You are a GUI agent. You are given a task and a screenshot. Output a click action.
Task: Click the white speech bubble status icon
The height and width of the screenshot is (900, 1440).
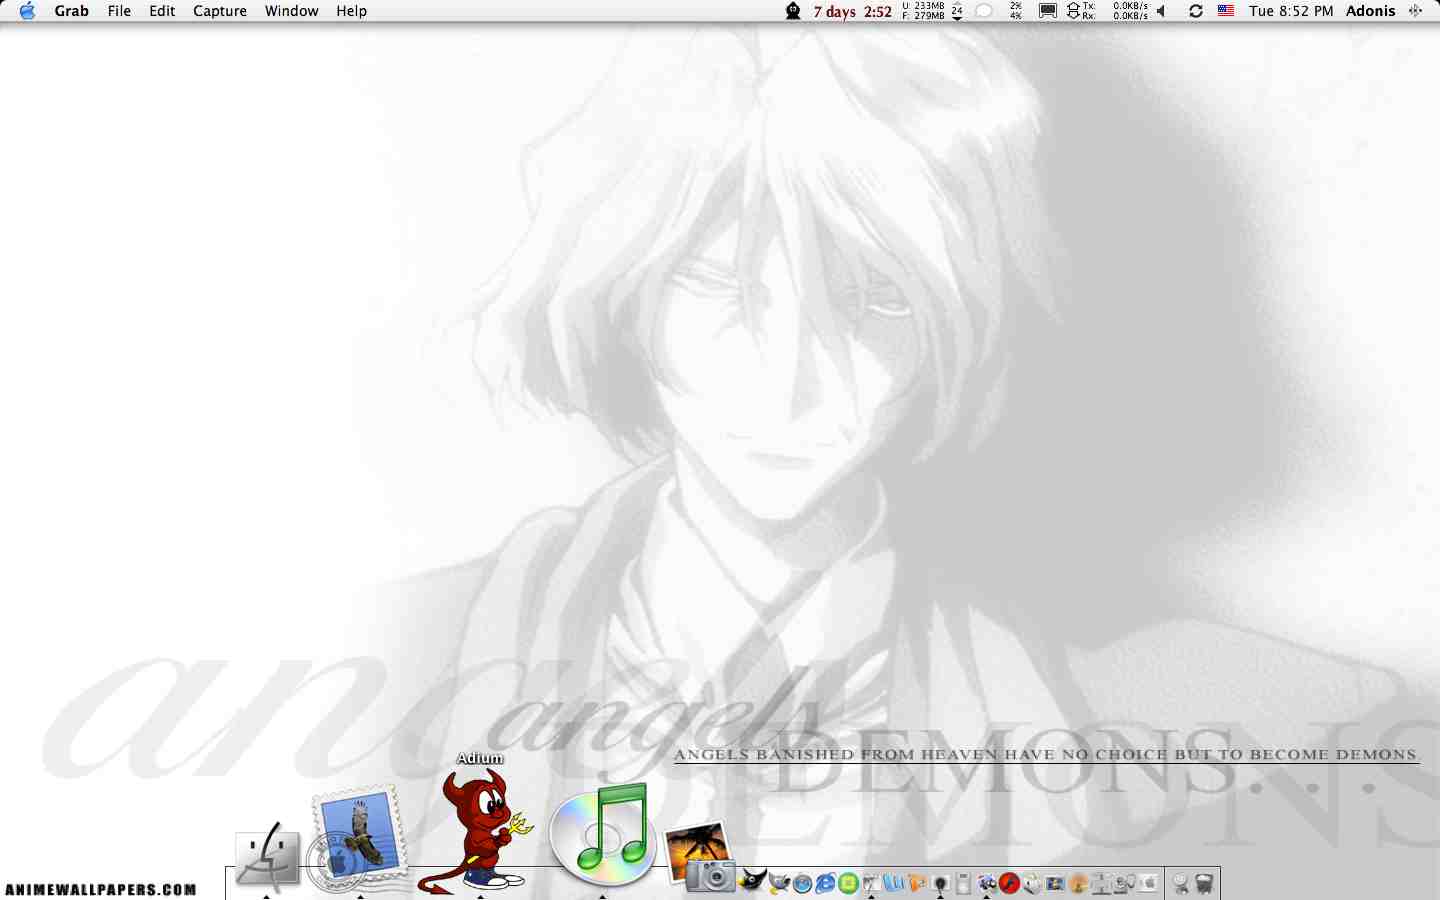[x=984, y=11]
